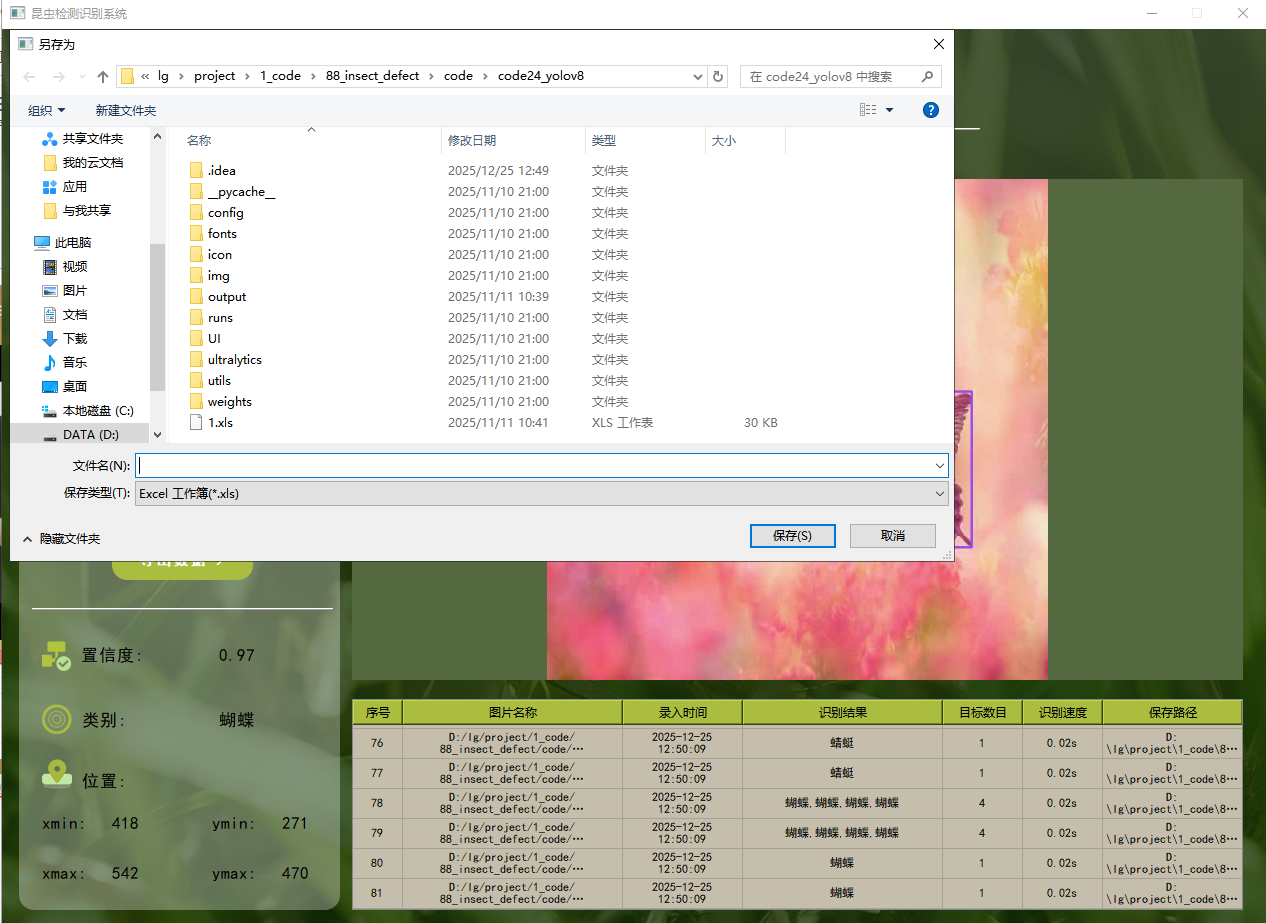Click the view layout icon
This screenshot has height=923, width=1266.
[868, 110]
